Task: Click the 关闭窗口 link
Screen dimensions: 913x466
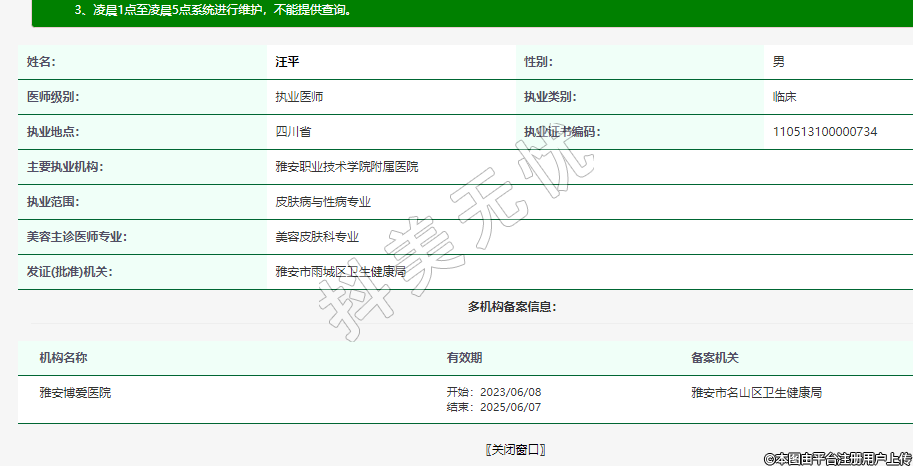Action: pyautogui.click(x=515, y=450)
